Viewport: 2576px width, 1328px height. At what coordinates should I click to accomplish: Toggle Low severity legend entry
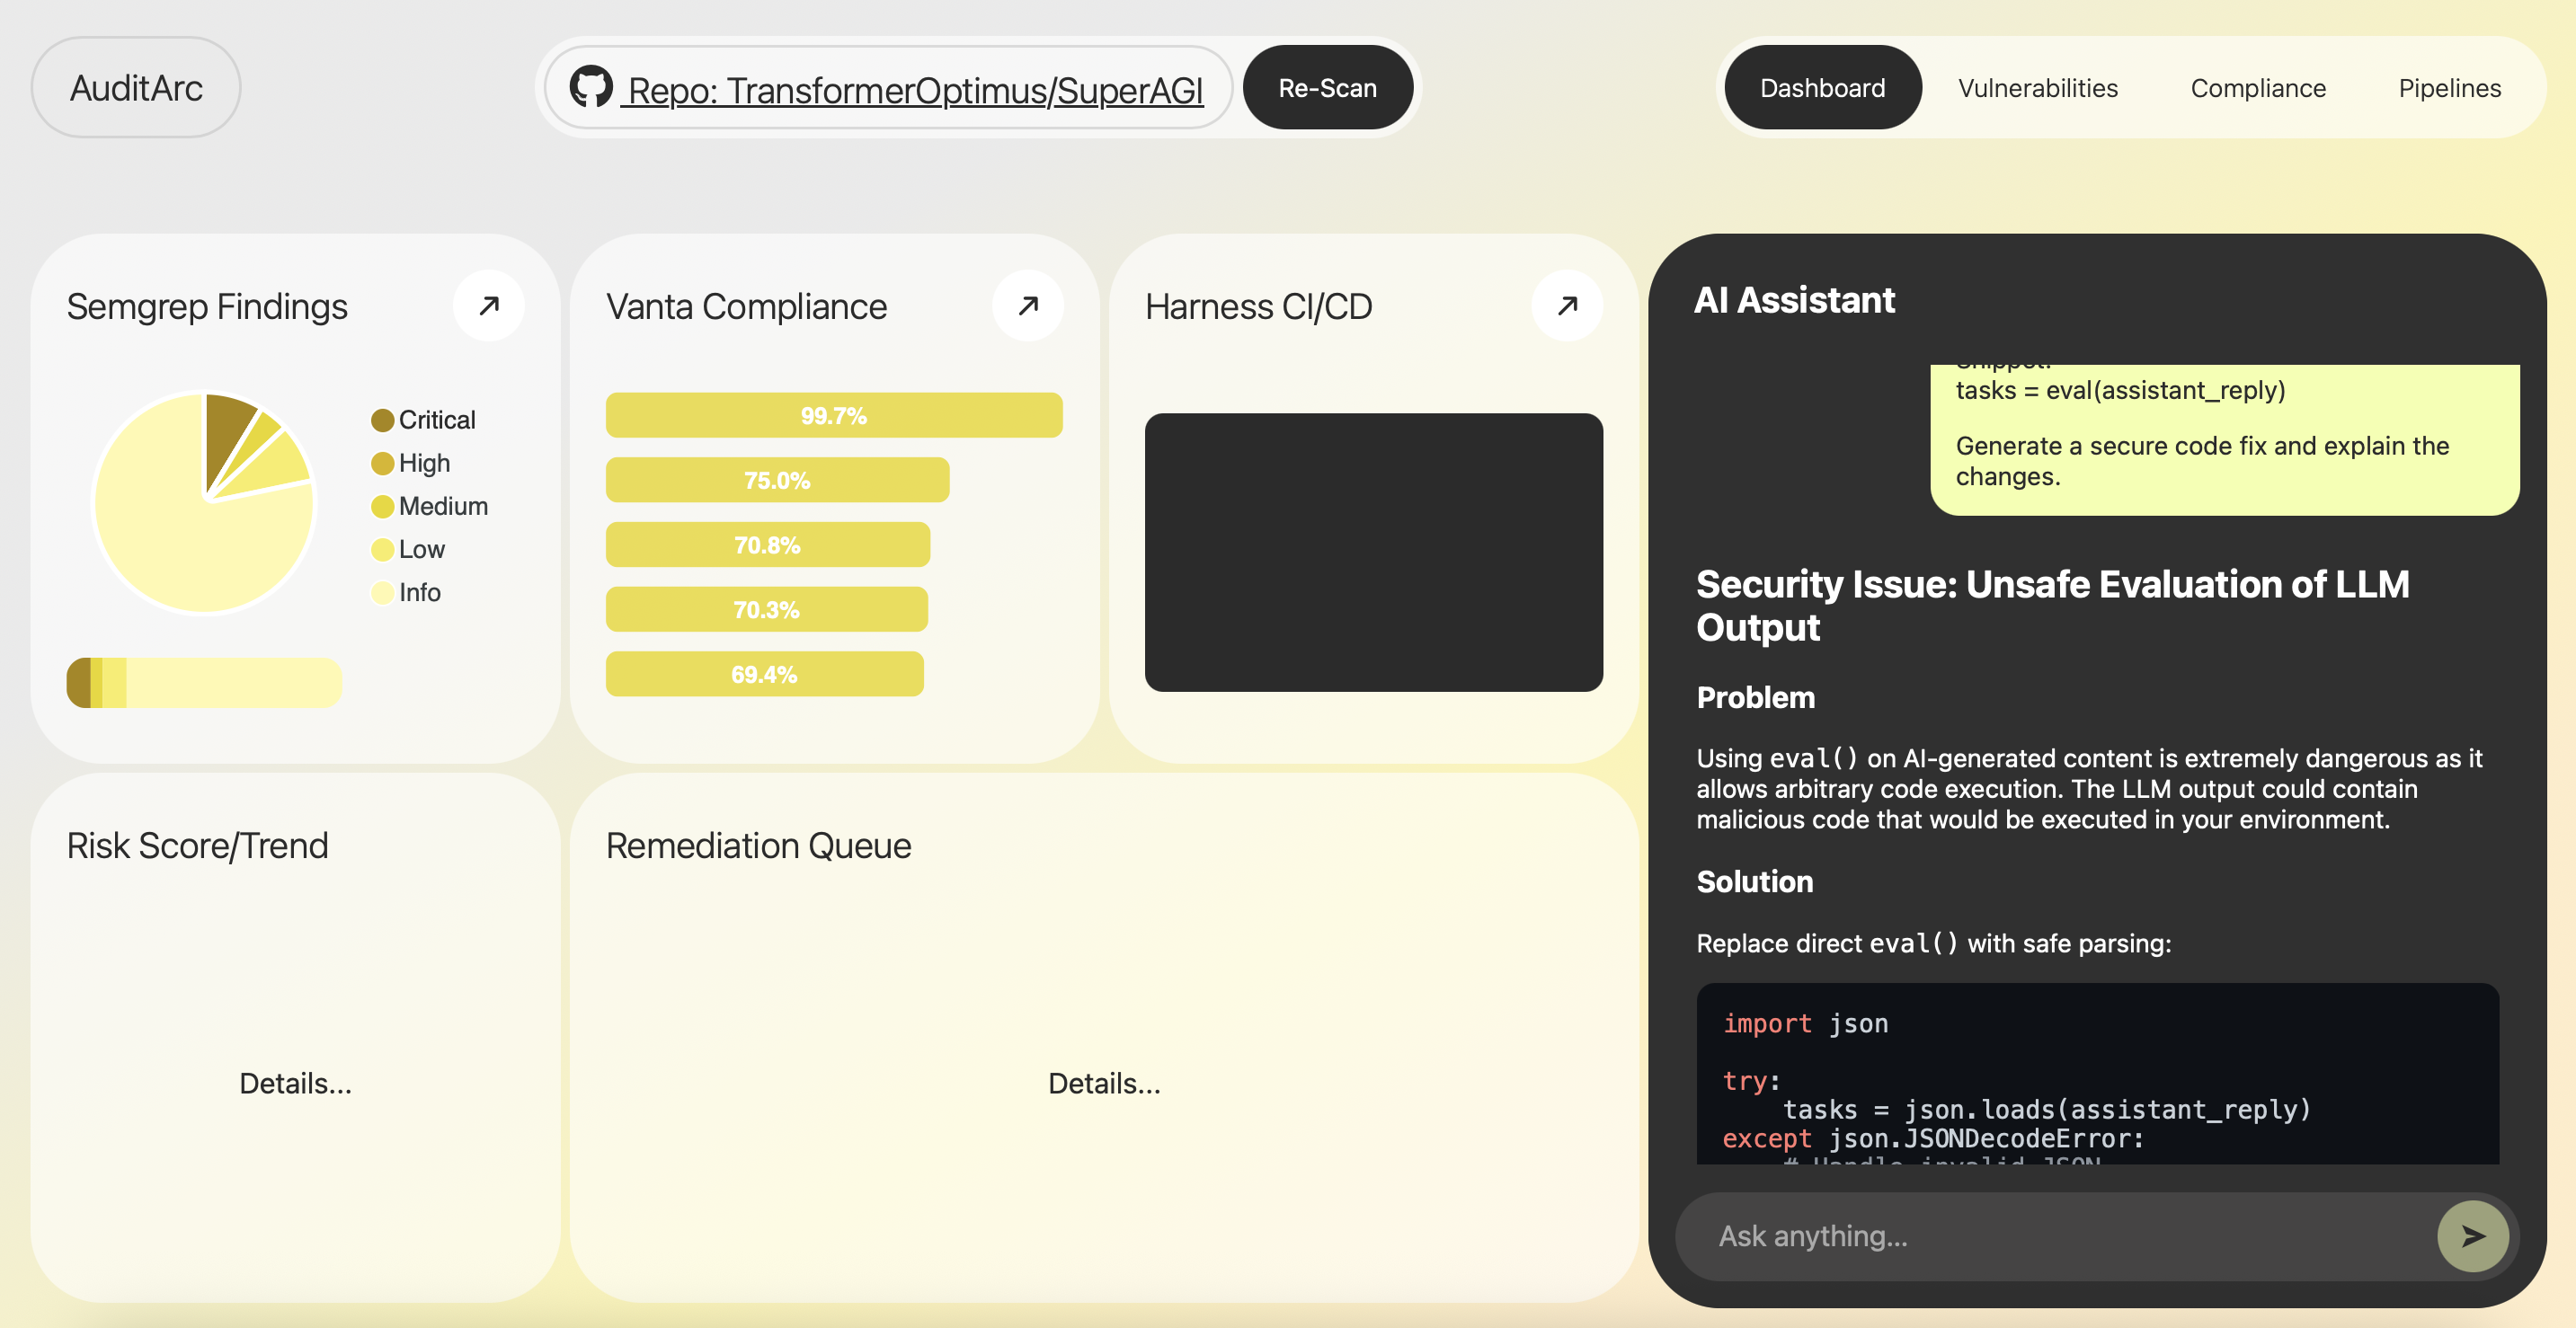click(420, 549)
